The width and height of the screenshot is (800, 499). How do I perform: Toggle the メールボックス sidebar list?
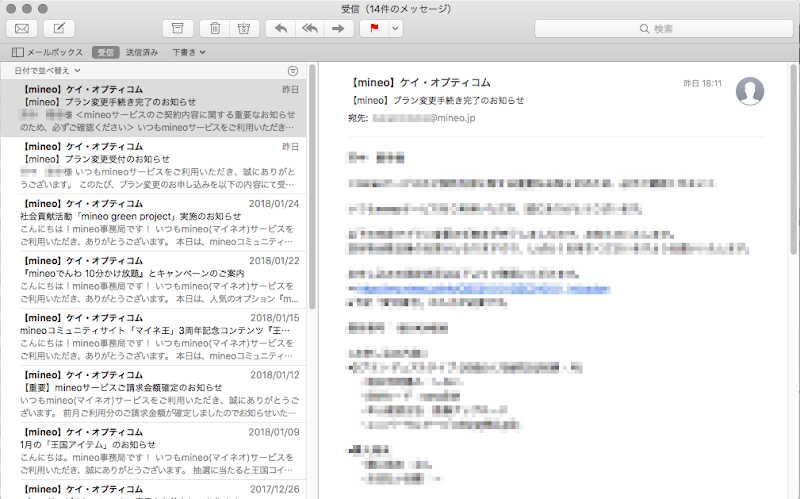47,52
